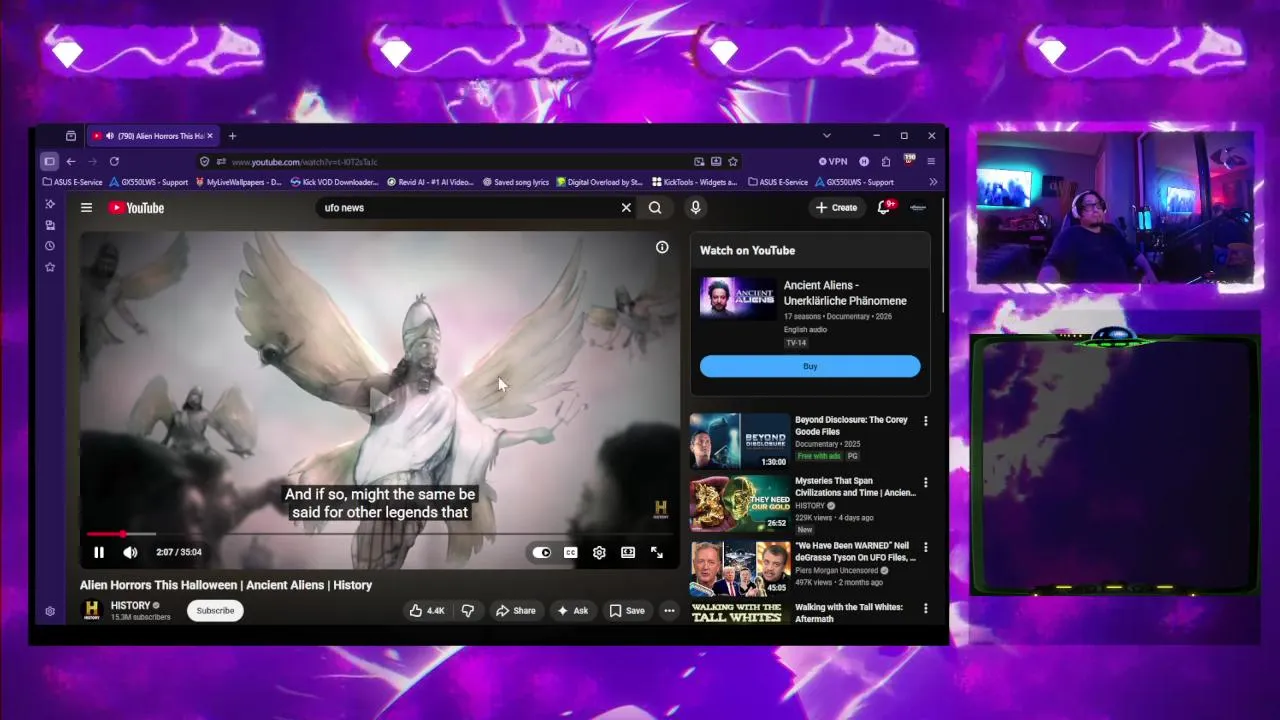Open the 'KickTools - Widgets' bookmark
Image resolution: width=1280 pixels, height=720 pixels.
coord(694,182)
